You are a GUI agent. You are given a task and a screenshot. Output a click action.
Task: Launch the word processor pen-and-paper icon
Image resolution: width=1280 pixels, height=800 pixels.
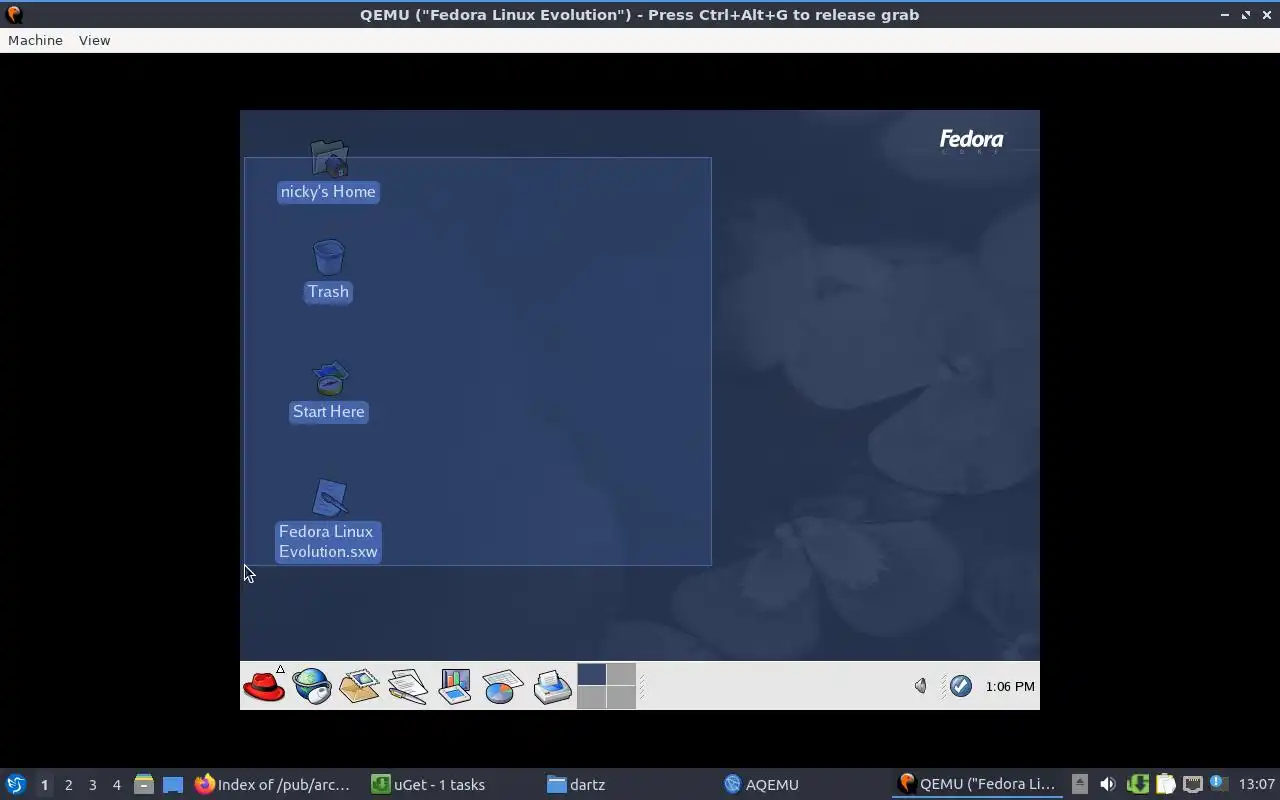tap(407, 686)
